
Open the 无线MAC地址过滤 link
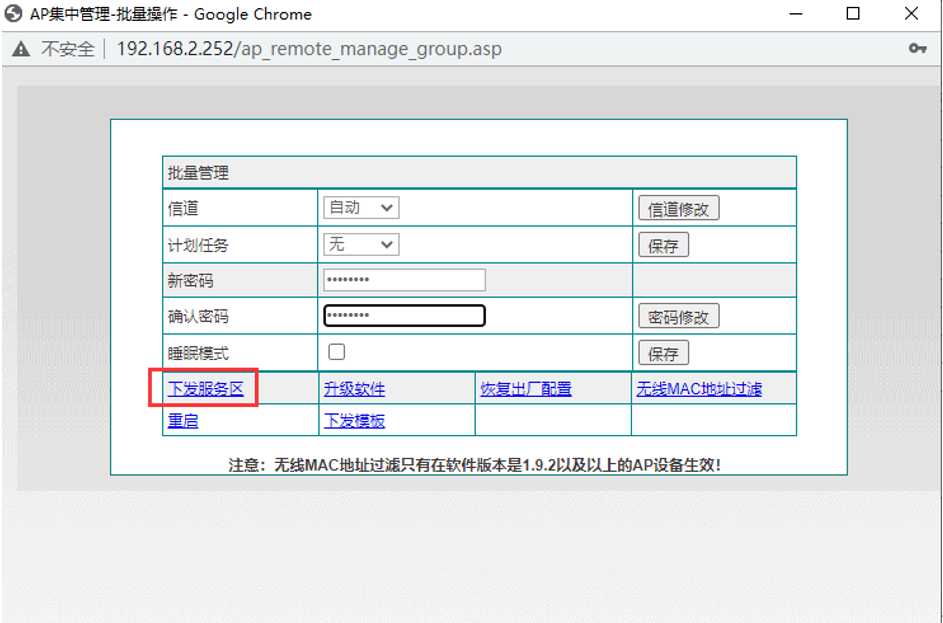pyautogui.click(x=699, y=389)
